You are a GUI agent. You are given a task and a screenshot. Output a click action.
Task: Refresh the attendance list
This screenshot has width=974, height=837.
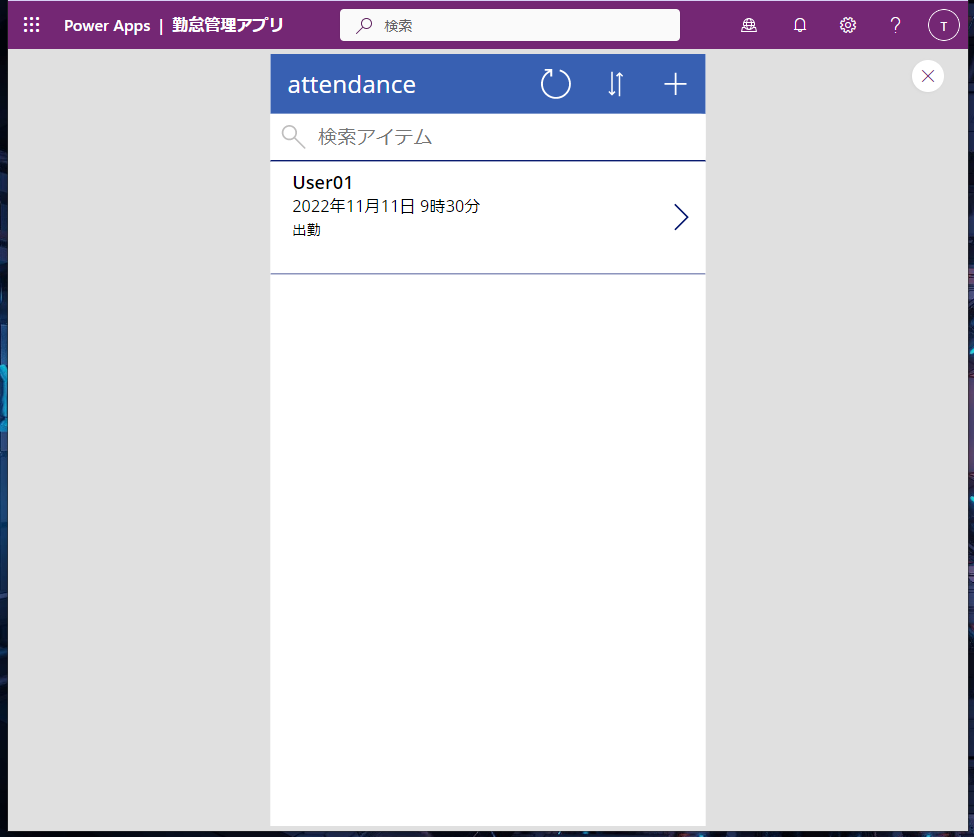[555, 84]
